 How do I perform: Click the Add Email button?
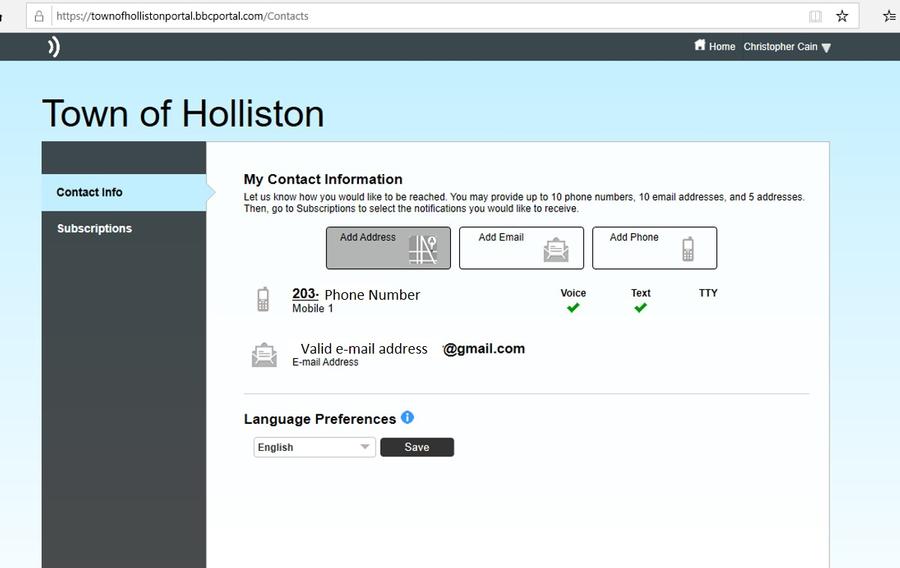(521, 248)
